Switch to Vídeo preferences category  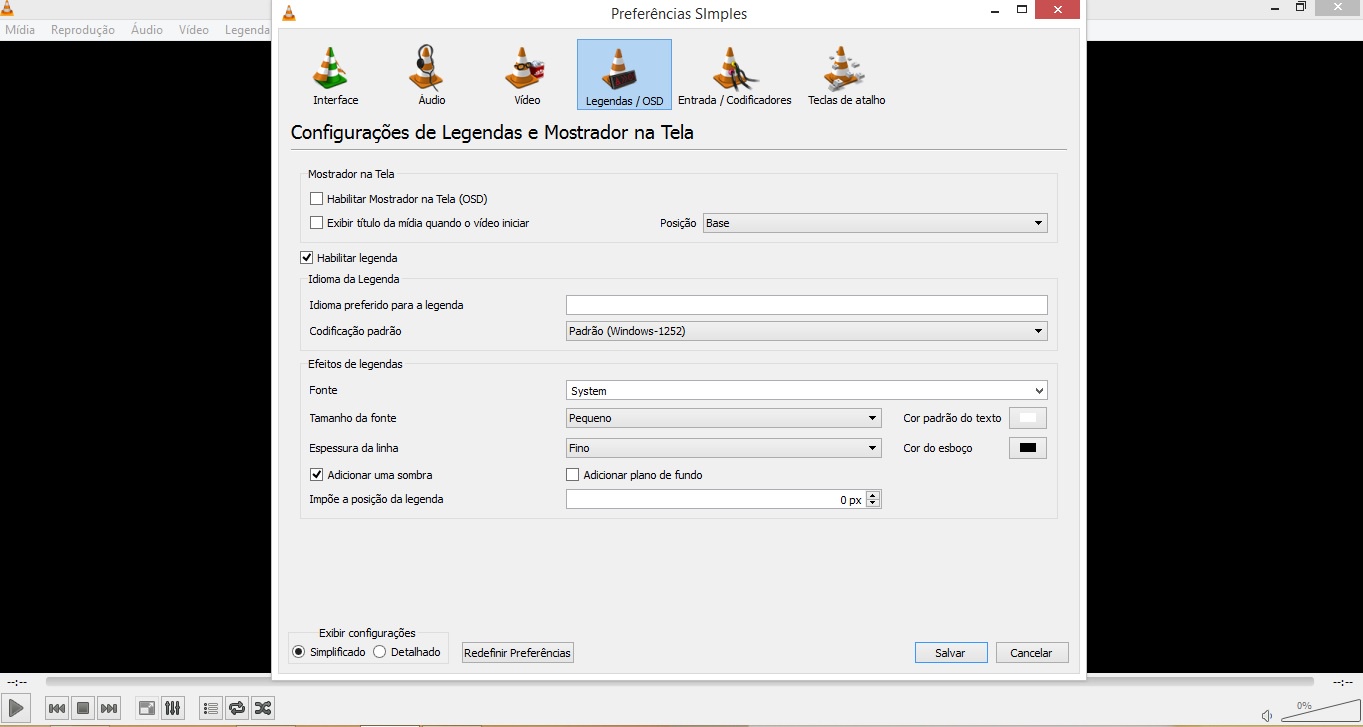point(526,76)
